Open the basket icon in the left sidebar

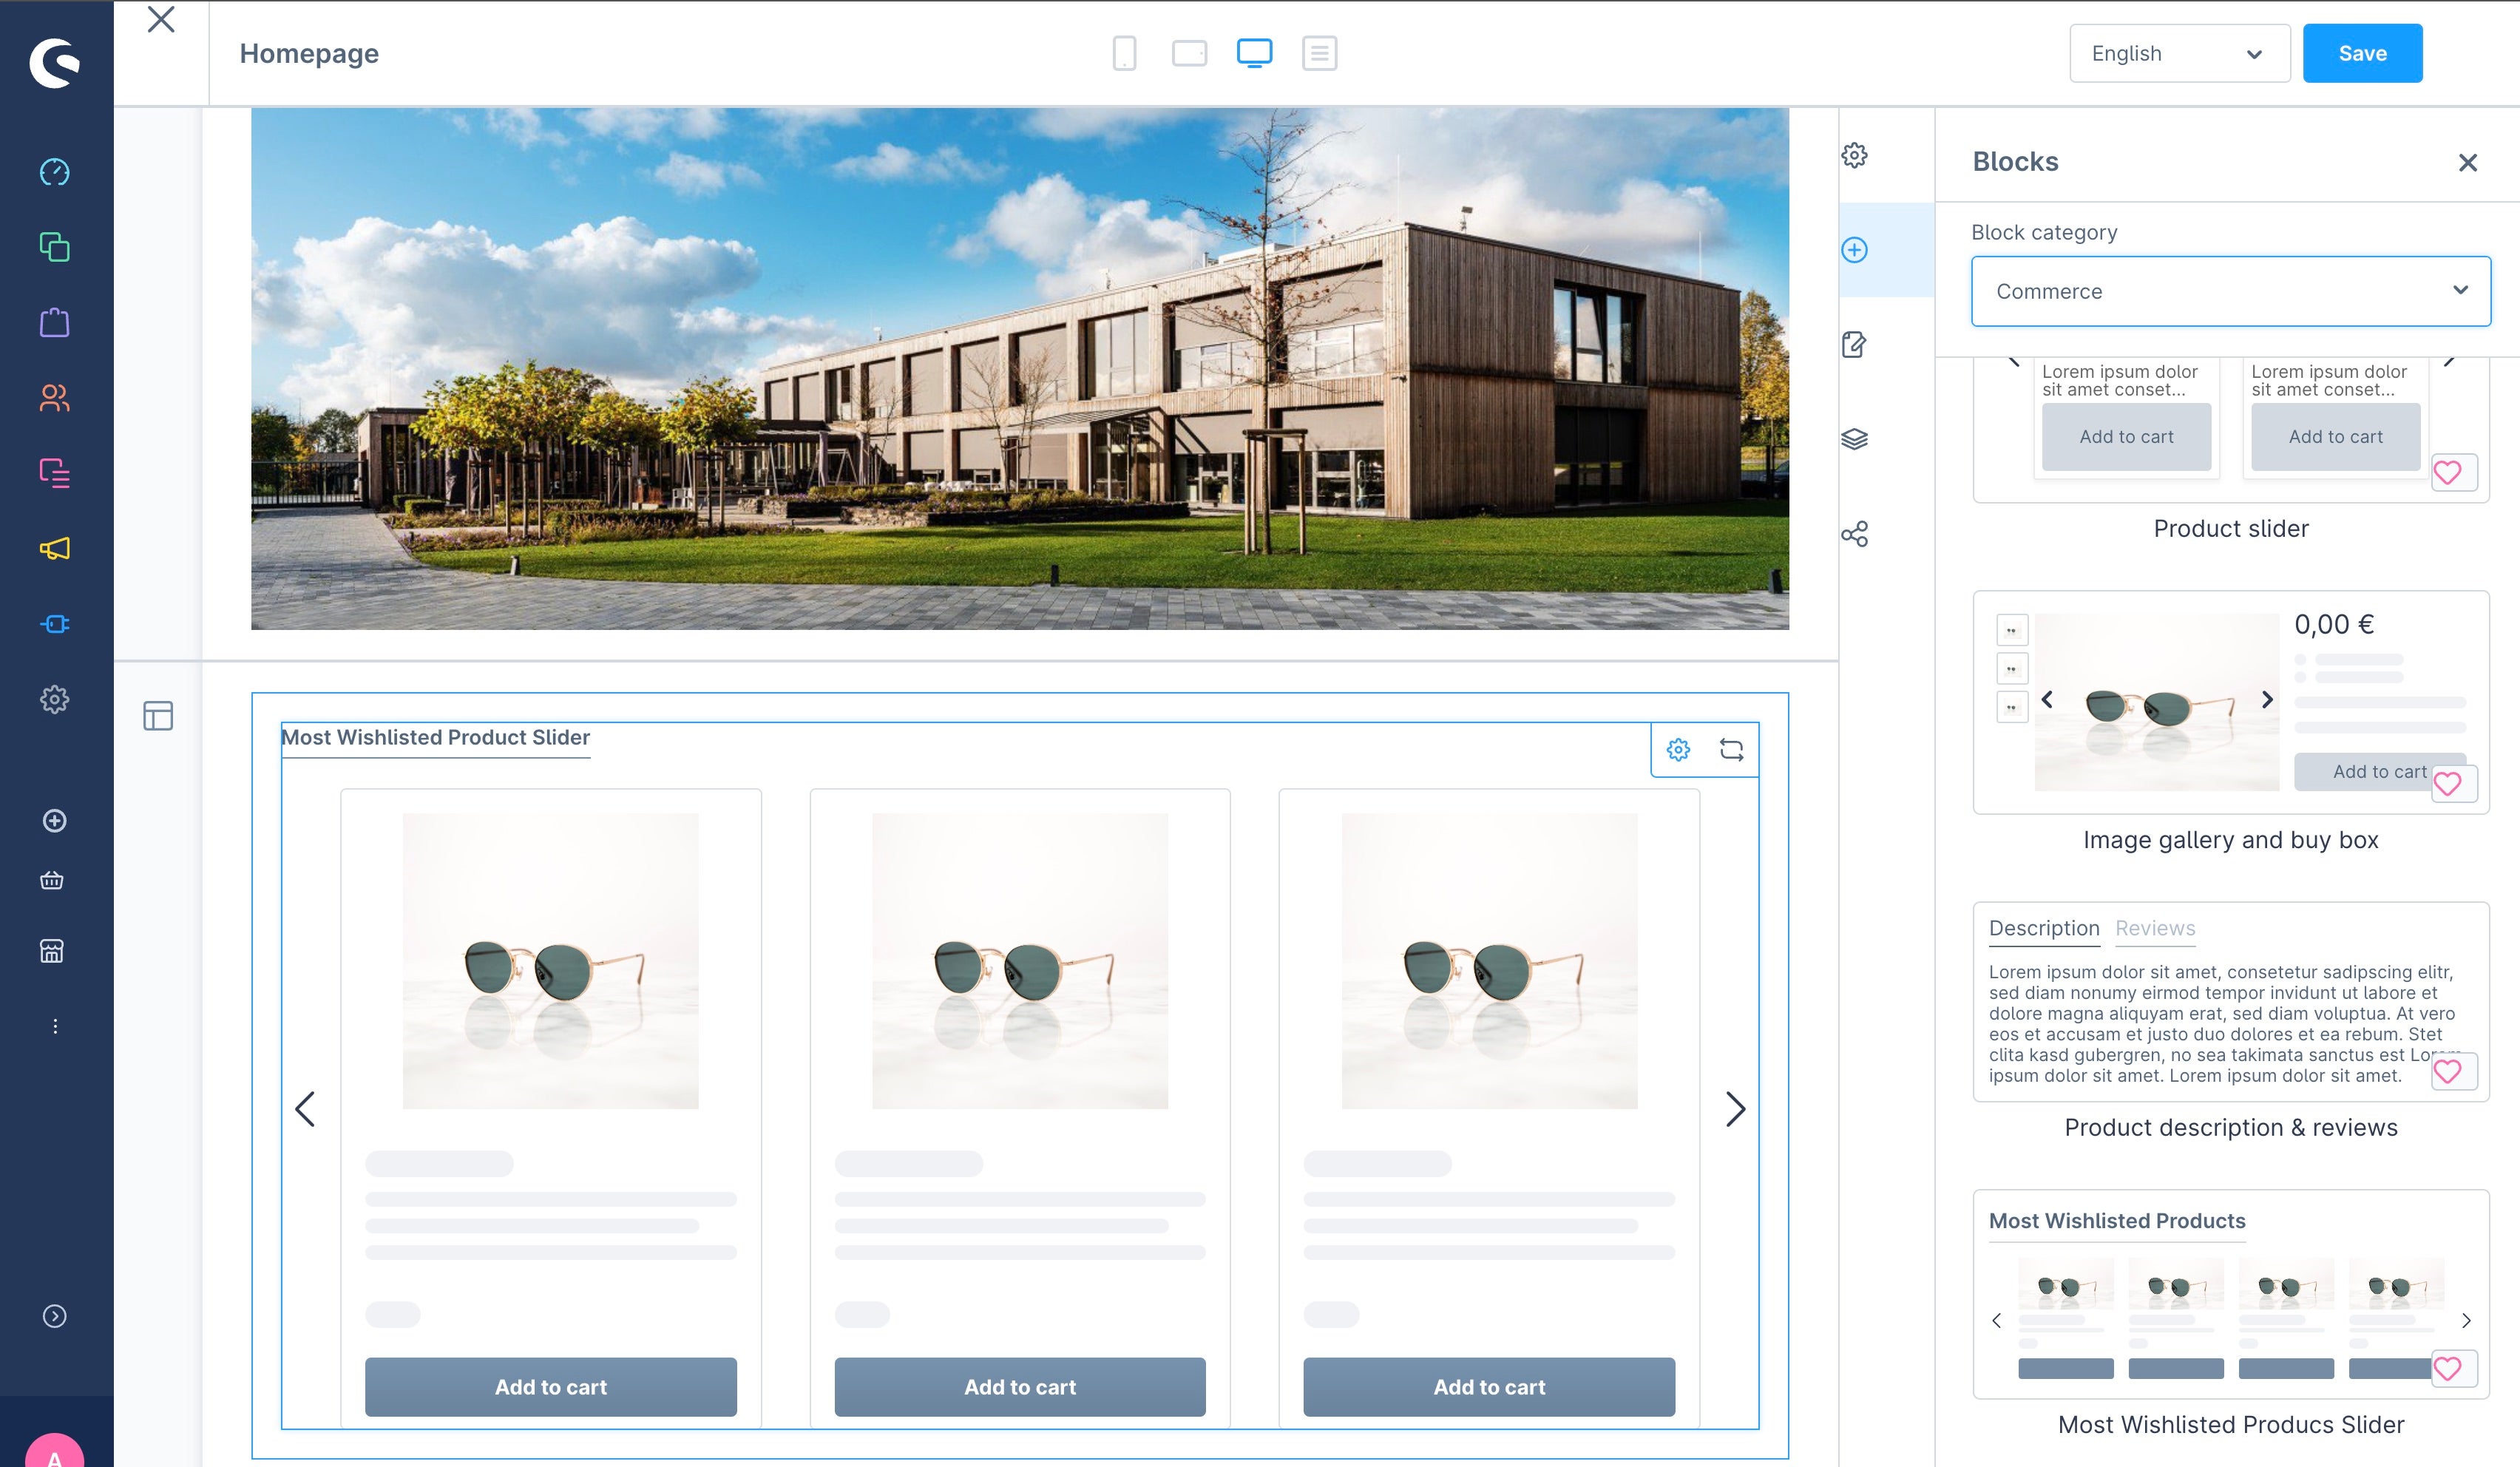(x=52, y=881)
